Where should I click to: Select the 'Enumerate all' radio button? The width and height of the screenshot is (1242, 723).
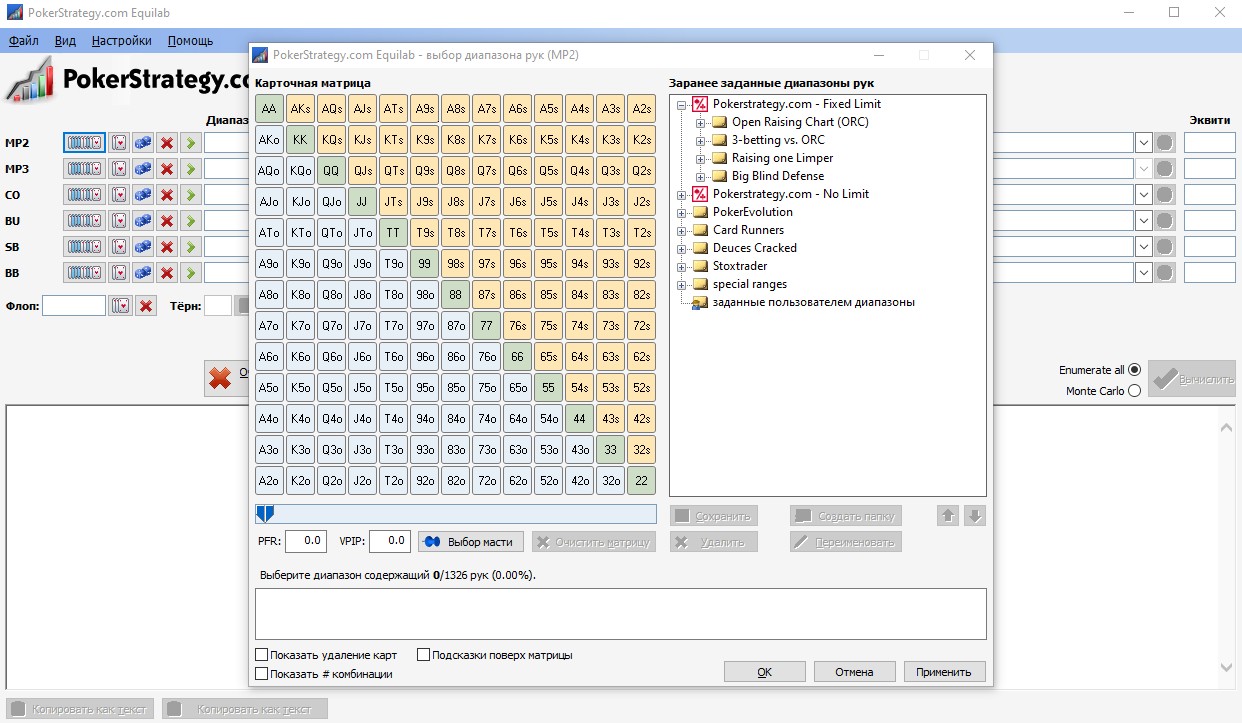[x=1134, y=370]
